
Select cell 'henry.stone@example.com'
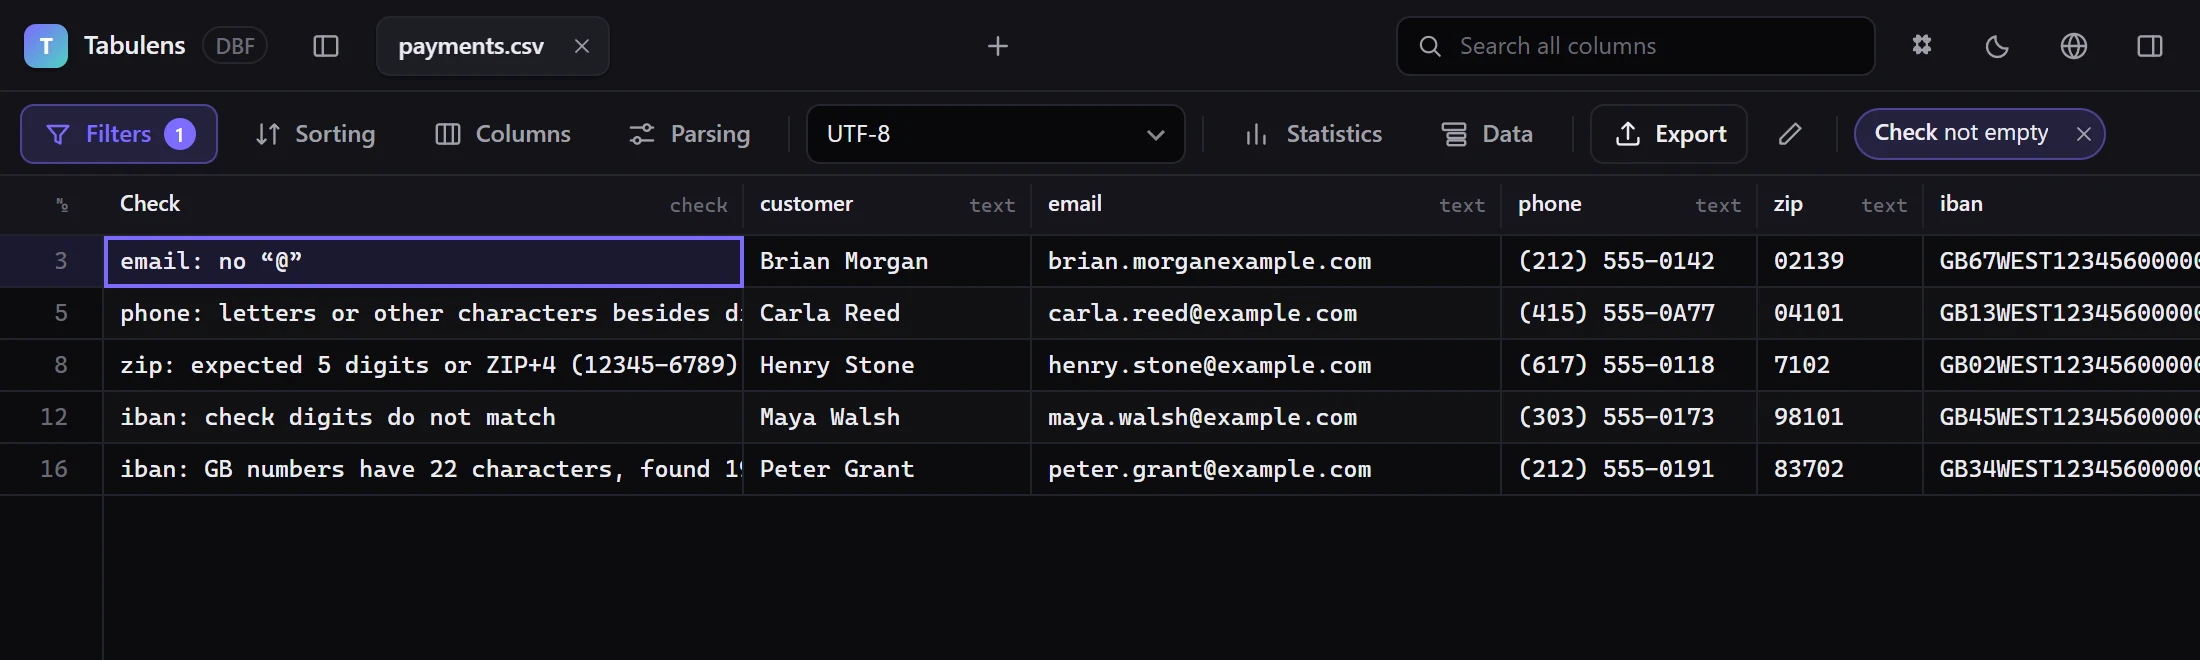[1266, 366]
